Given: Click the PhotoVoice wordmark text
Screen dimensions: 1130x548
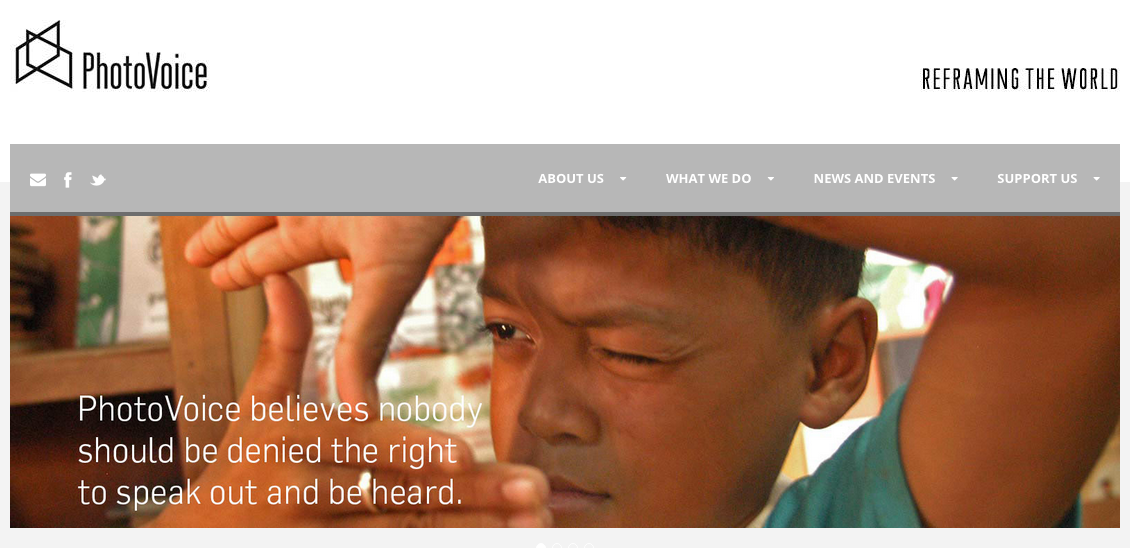Looking at the screenshot, I should click(x=144, y=71).
